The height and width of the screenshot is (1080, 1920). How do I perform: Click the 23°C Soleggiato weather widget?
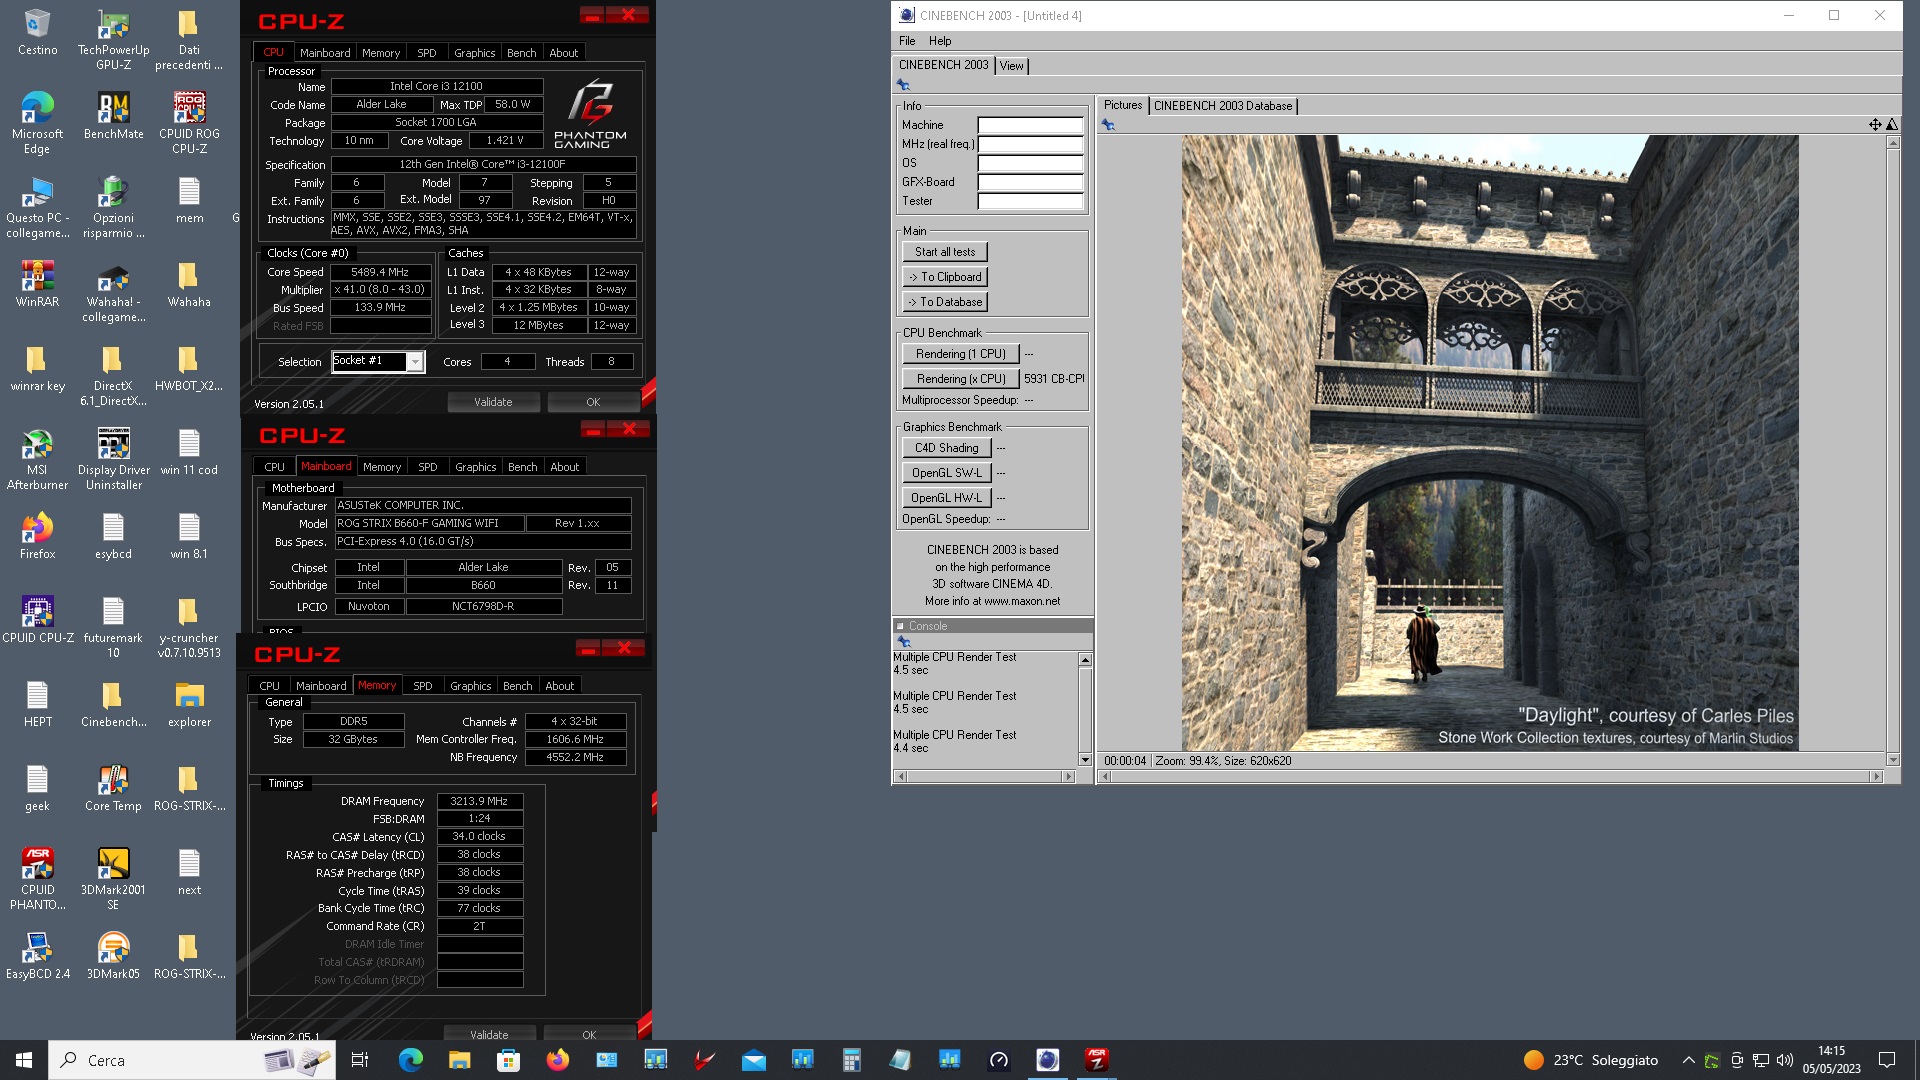[x=1590, y=1060]
